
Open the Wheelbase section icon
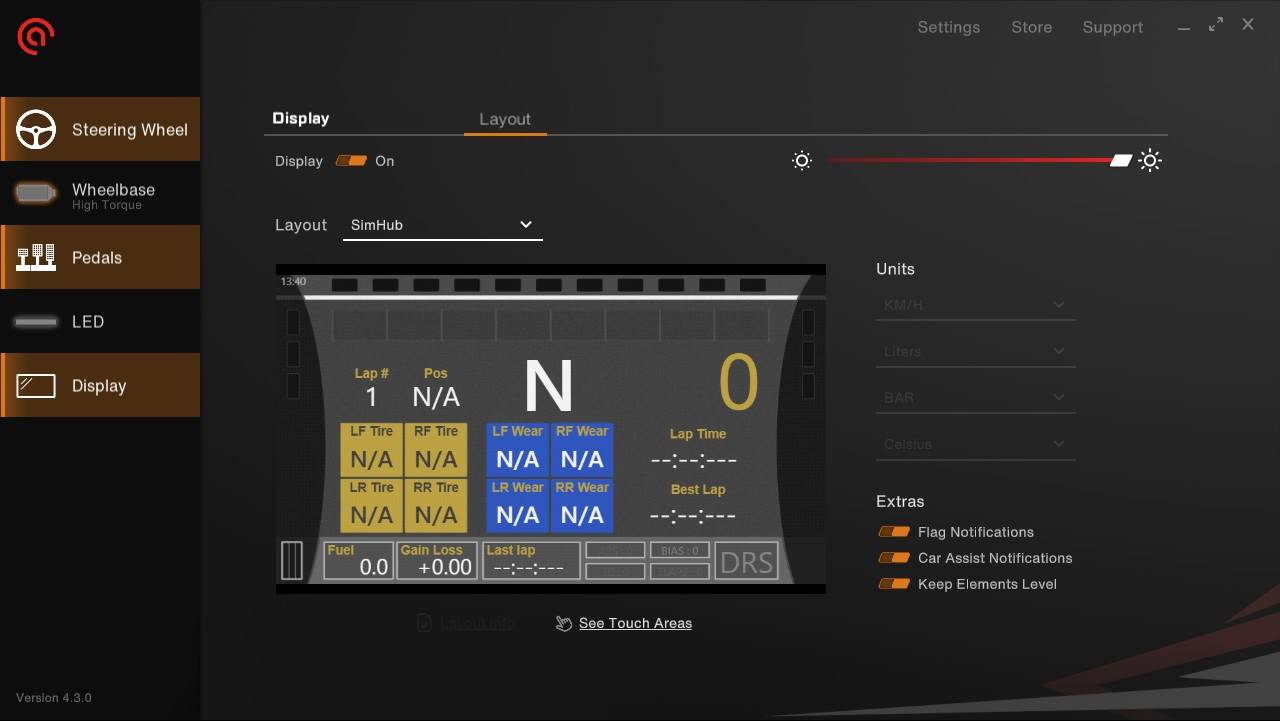pos(36,194)
